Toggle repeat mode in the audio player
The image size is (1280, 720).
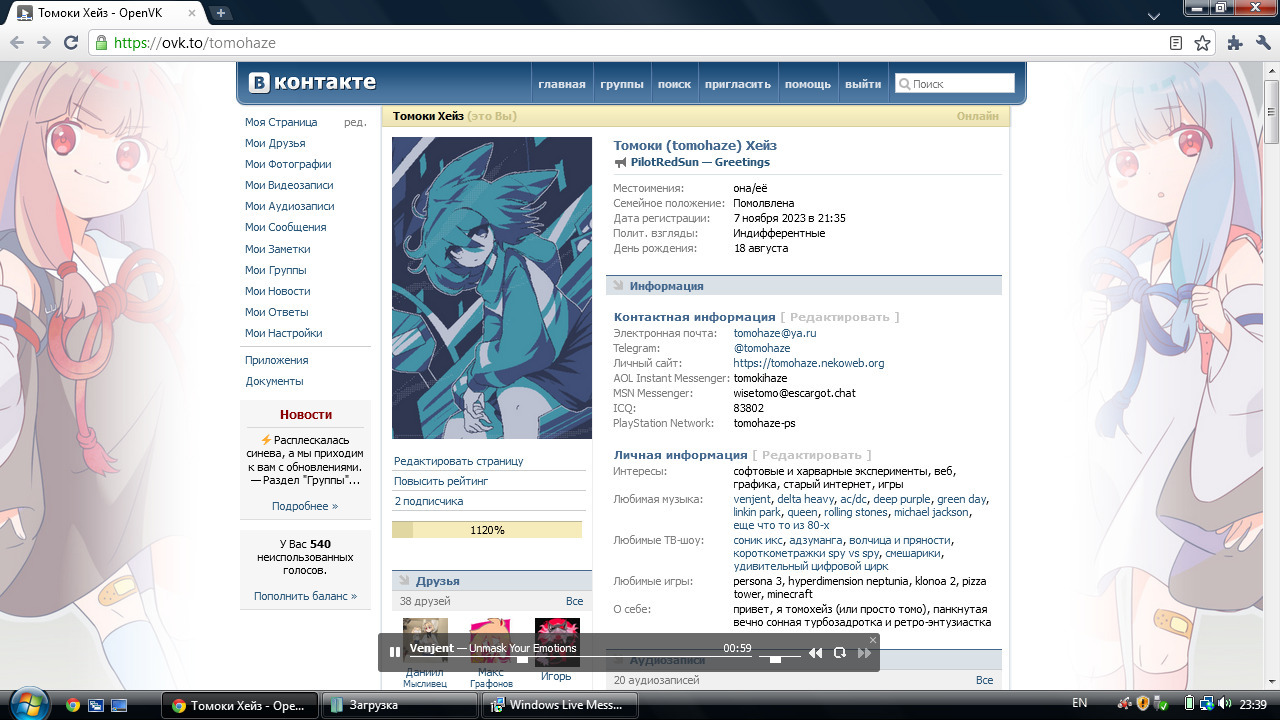(840, 653)
